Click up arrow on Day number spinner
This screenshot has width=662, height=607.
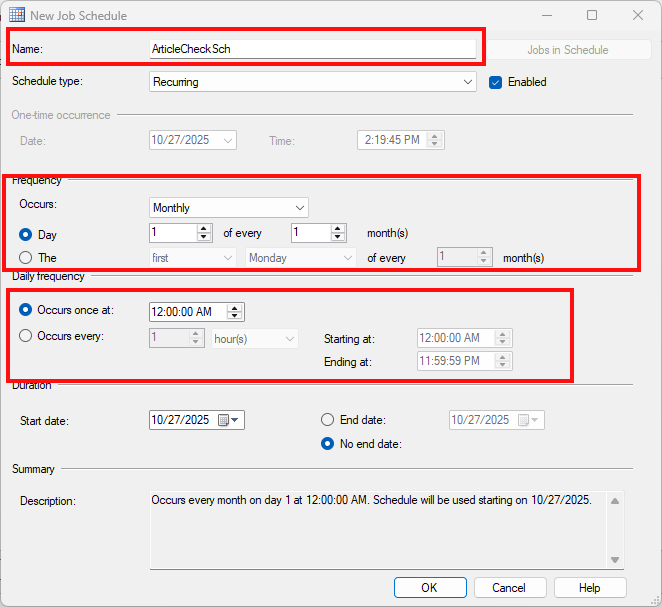(x=204, y=228)
